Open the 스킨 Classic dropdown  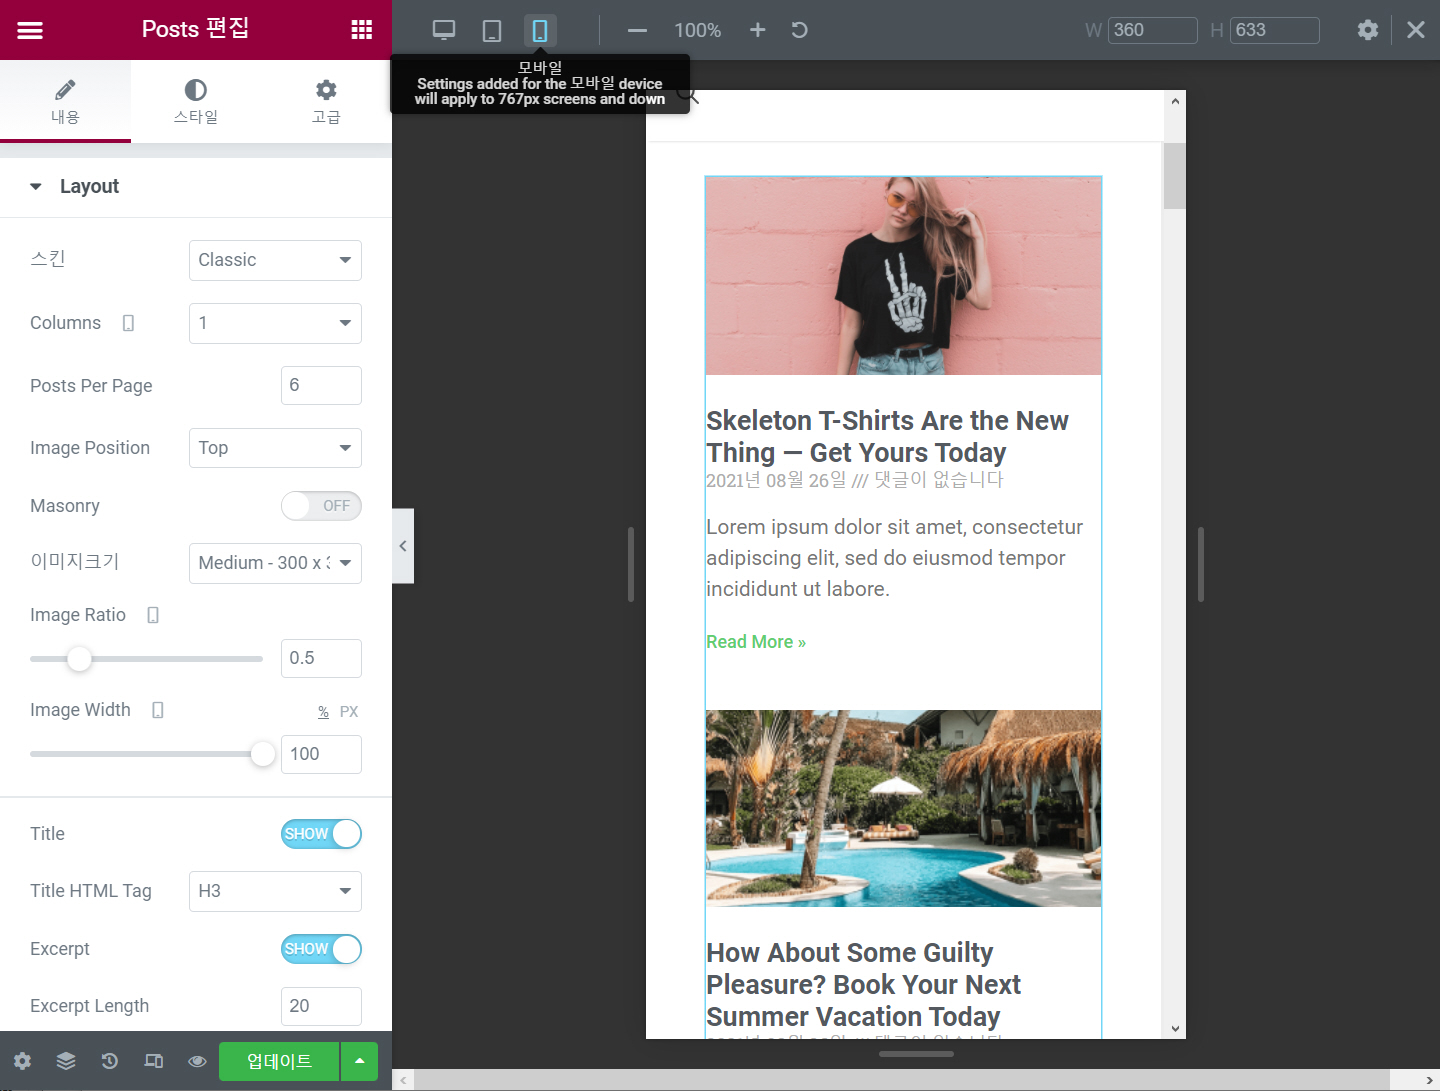275,260
